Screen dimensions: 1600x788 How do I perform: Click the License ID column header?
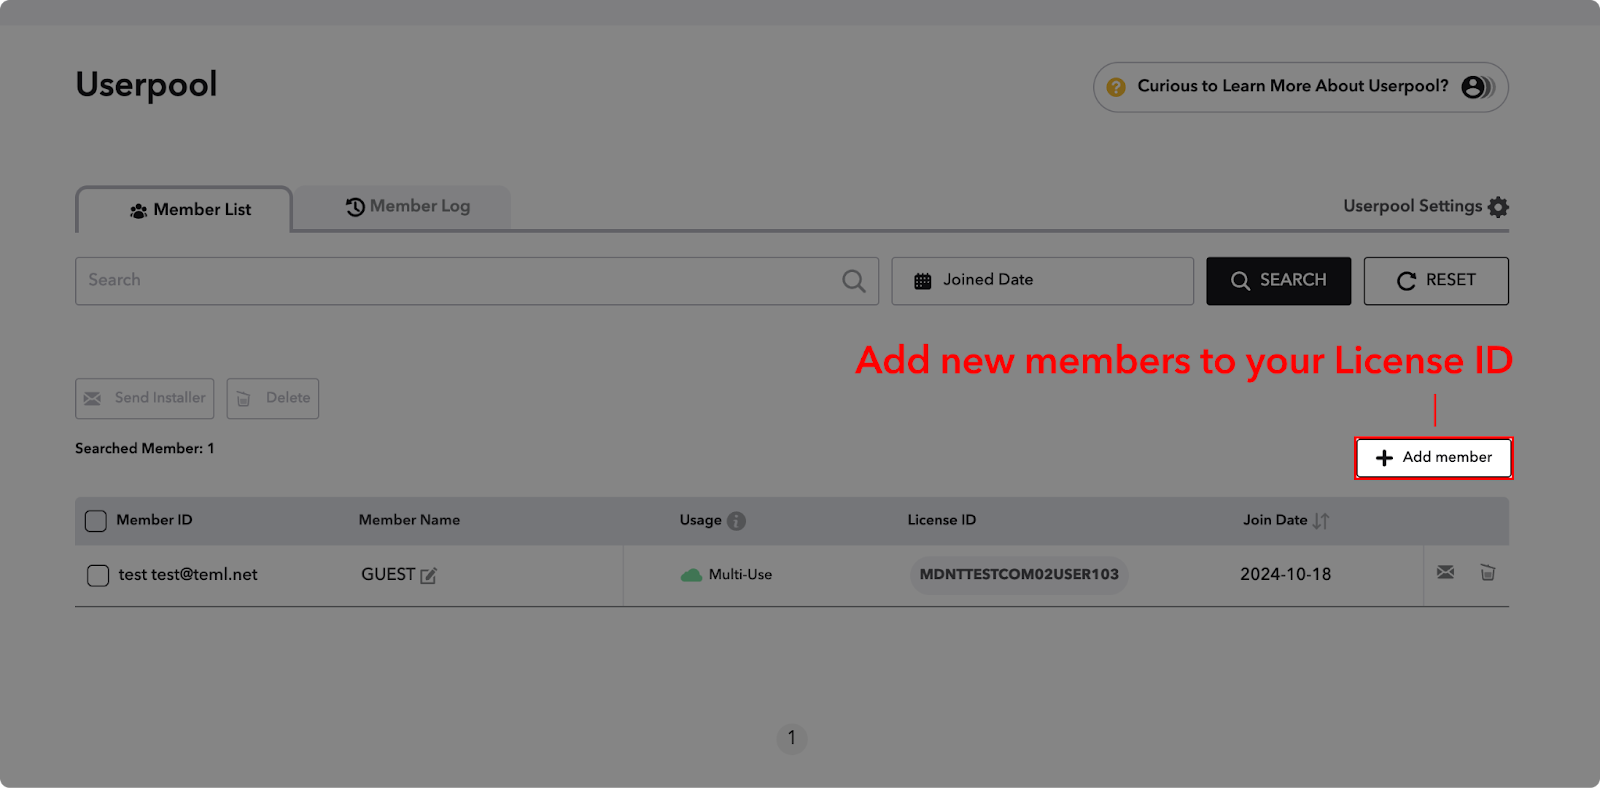pos(941,520)
